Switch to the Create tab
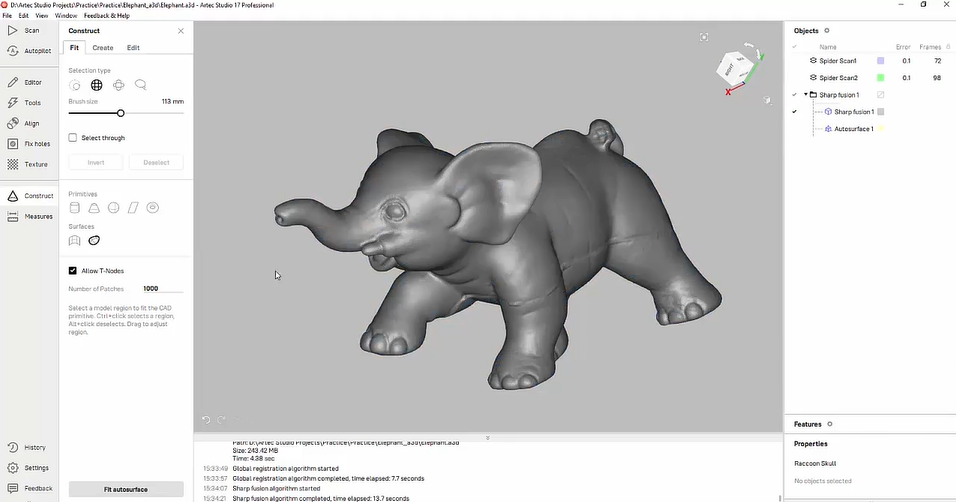 (x=102, y=48)
